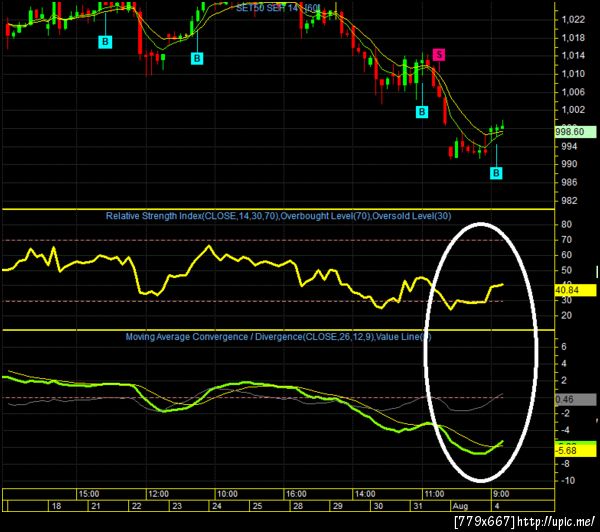The width and height of the screenshot is (600, 532).
Task: Click the MACD scale label -10
Action: [568, 480]
